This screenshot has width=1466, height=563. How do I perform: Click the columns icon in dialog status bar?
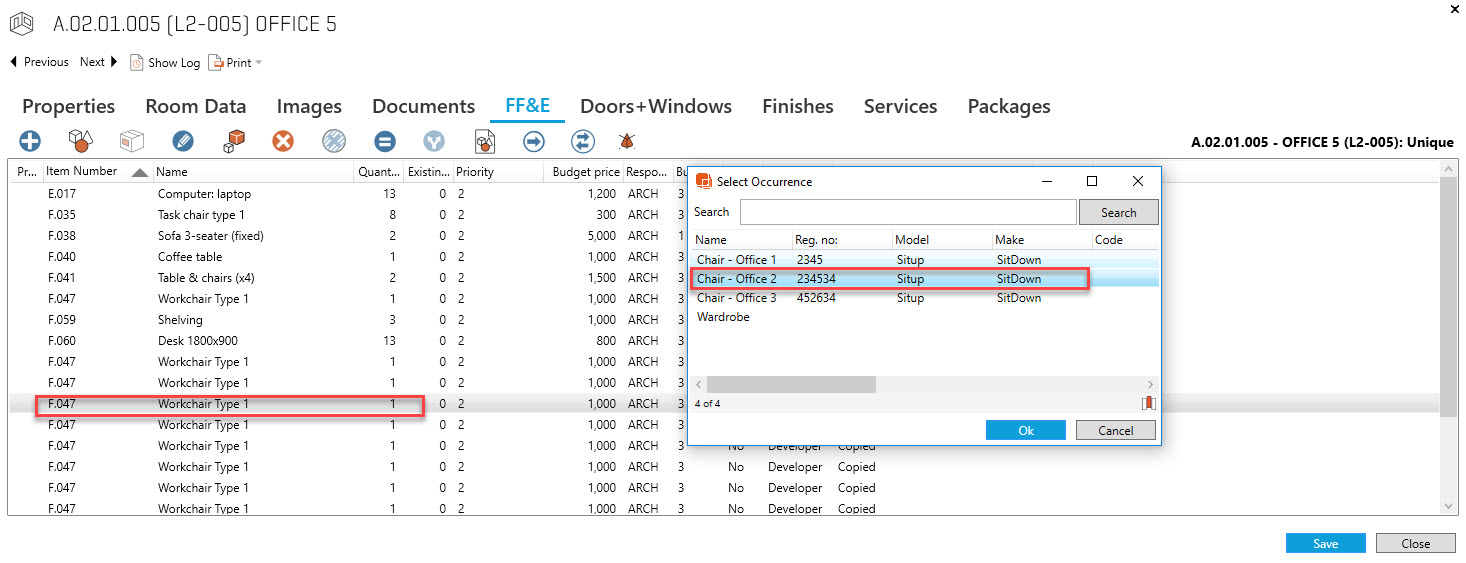tap(1148, 403)
